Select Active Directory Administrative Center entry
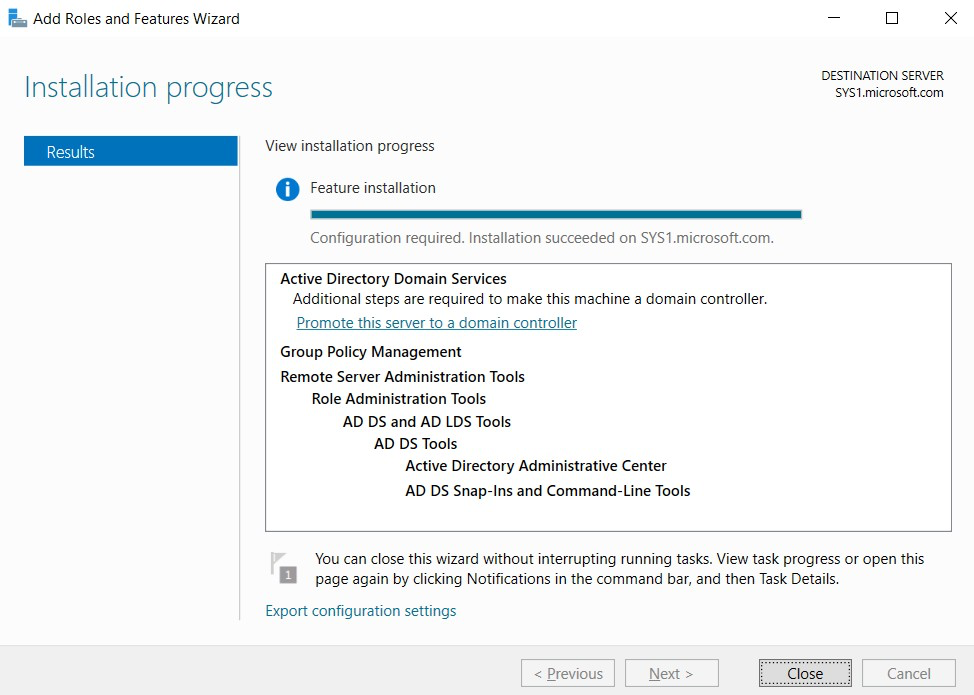Image resolution: width=974 pixels, height=695 pixels. pos(536,466)
